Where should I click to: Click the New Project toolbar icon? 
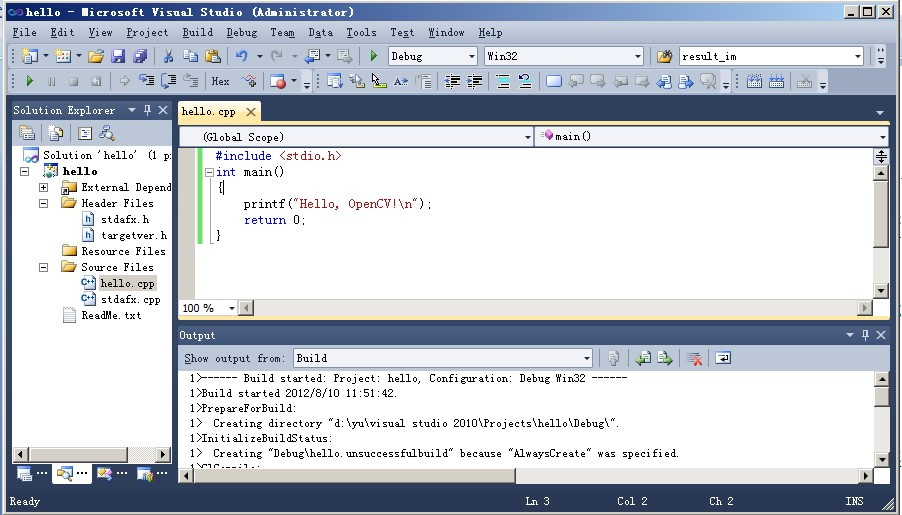29,56
